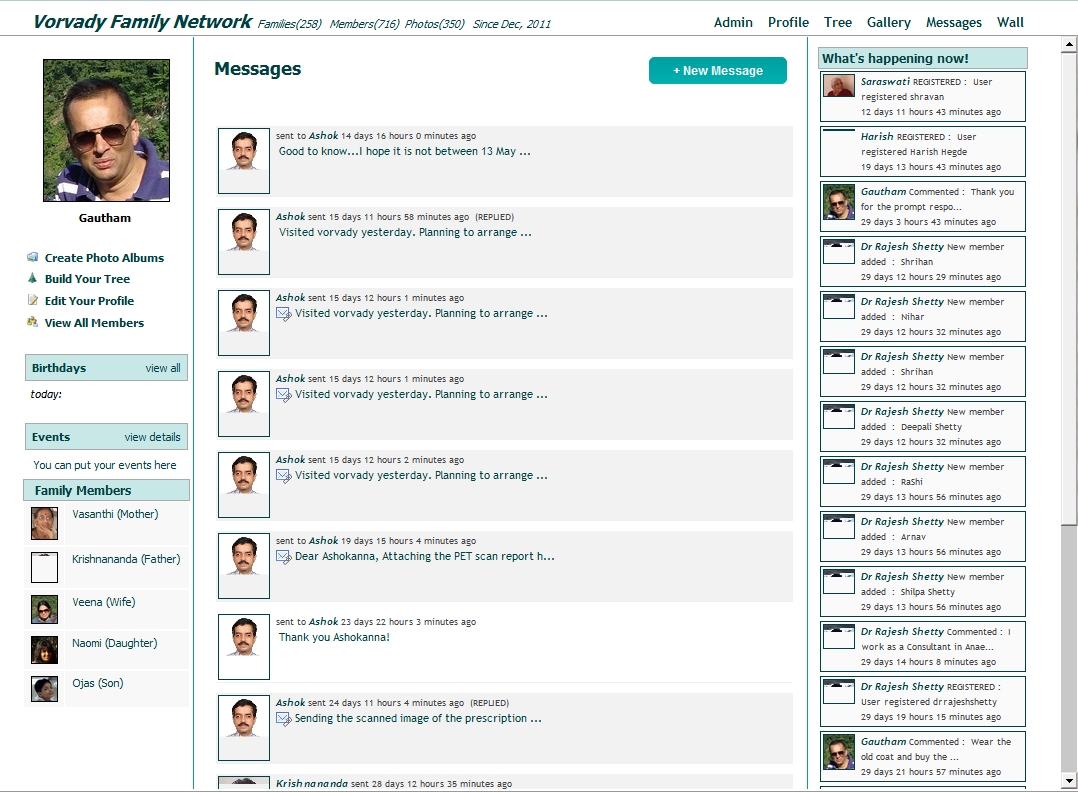Click Vasanthi (Mother) family member photo
The image size is (1078, 792).
tap(44, 523)
